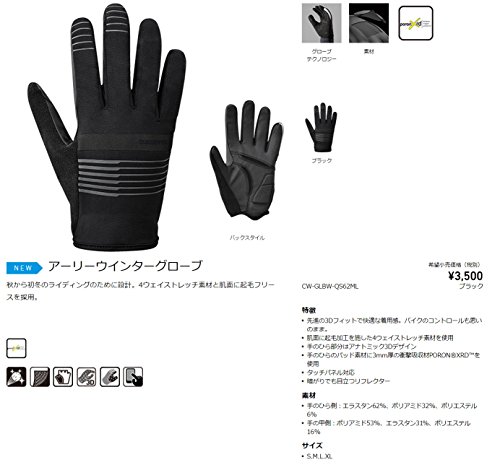Click the main glove product image
Image resolution: width=500 pixels, height=470 pixels.
point(107,127)
